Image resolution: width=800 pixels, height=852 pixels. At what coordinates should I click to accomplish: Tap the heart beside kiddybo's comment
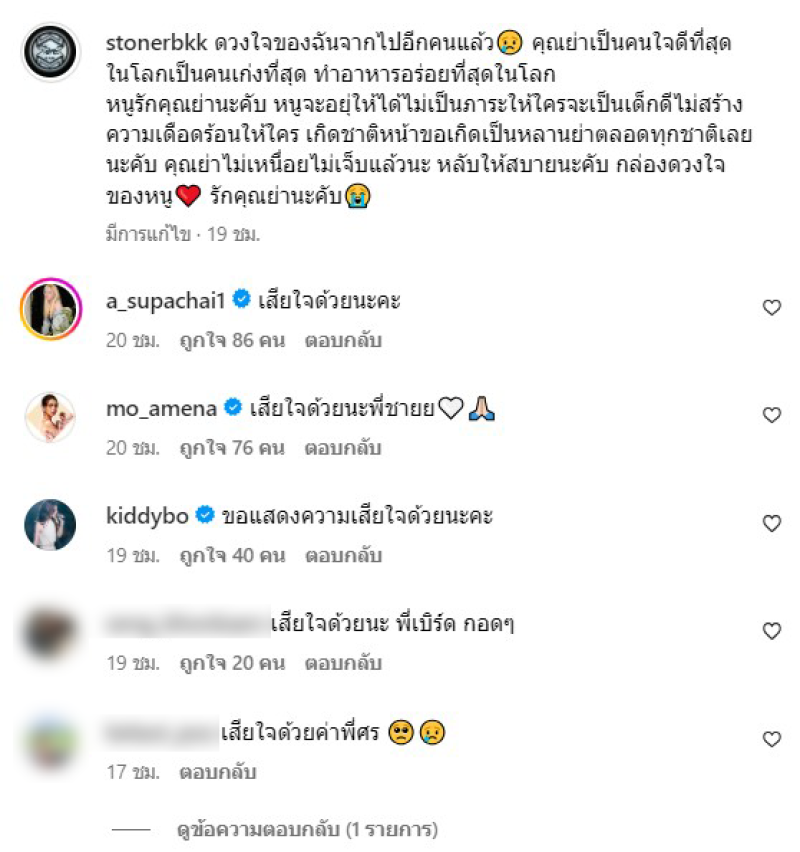(x=772, y=523)
